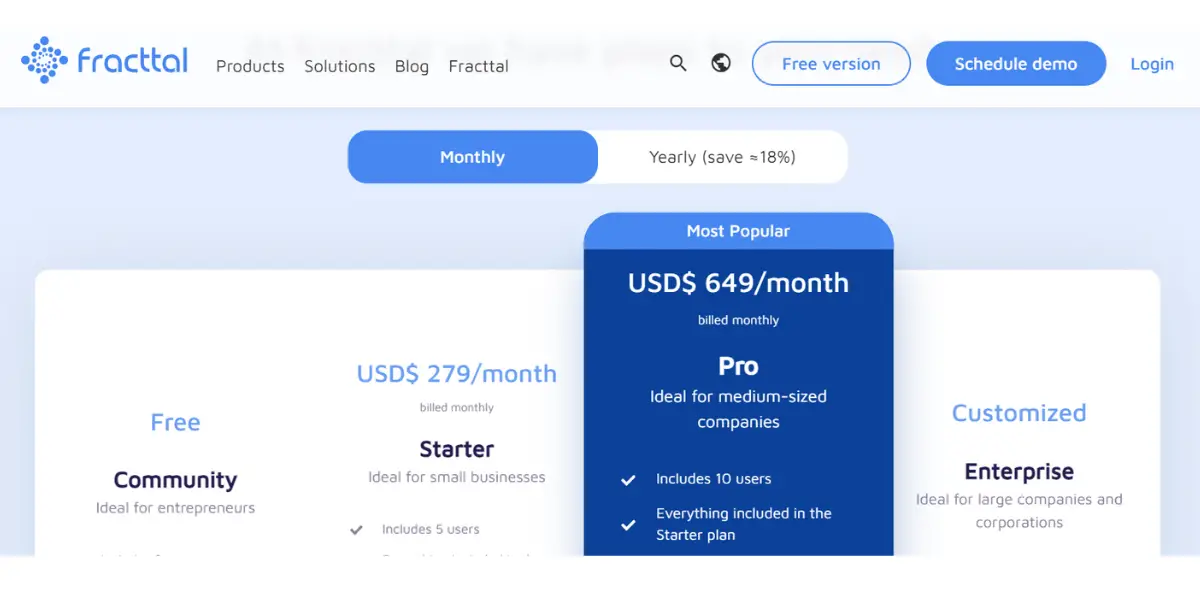Select the Pro plan heading
Image resolution: width=1200 pixels, height=600 pixels.
pyautogui.click(x=738, y=366)
